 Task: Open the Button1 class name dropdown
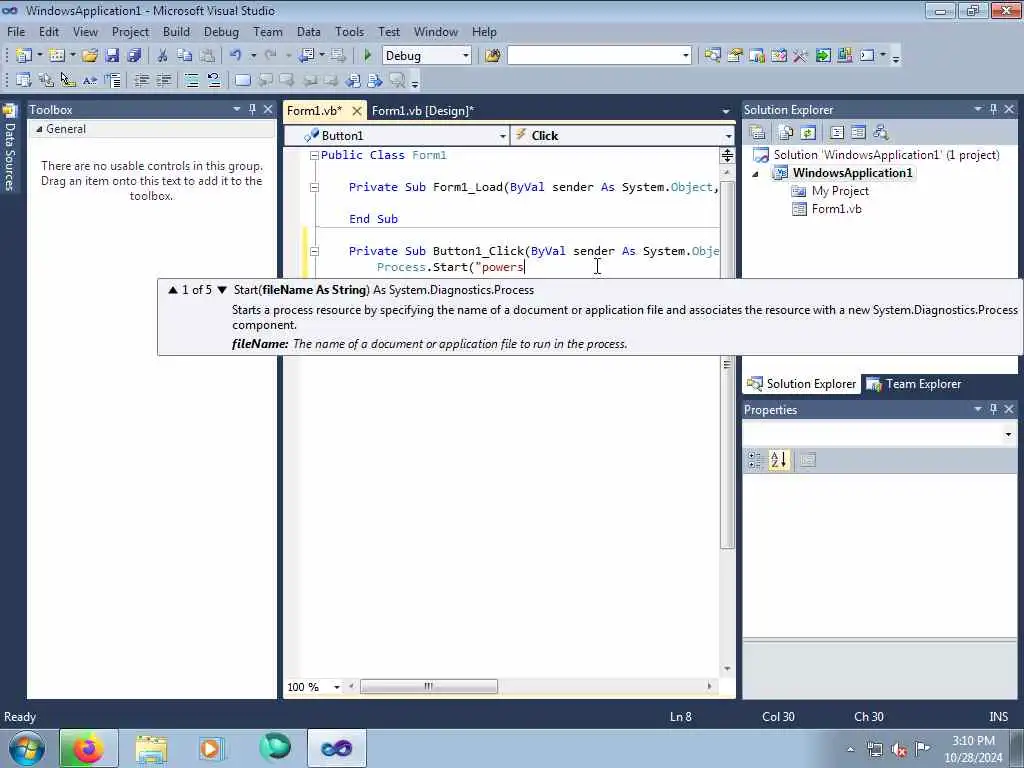tap(502, 136)
